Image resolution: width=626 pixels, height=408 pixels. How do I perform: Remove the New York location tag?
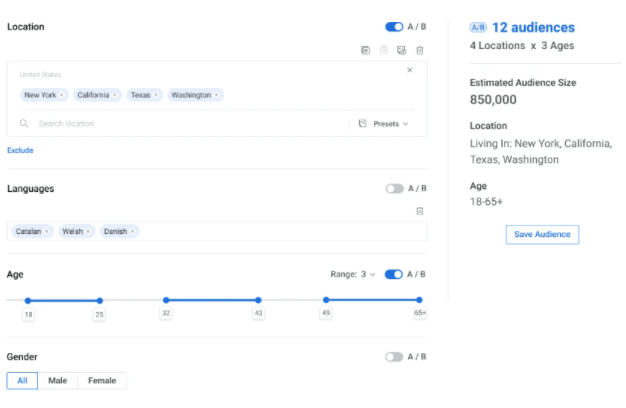(62, 95)
